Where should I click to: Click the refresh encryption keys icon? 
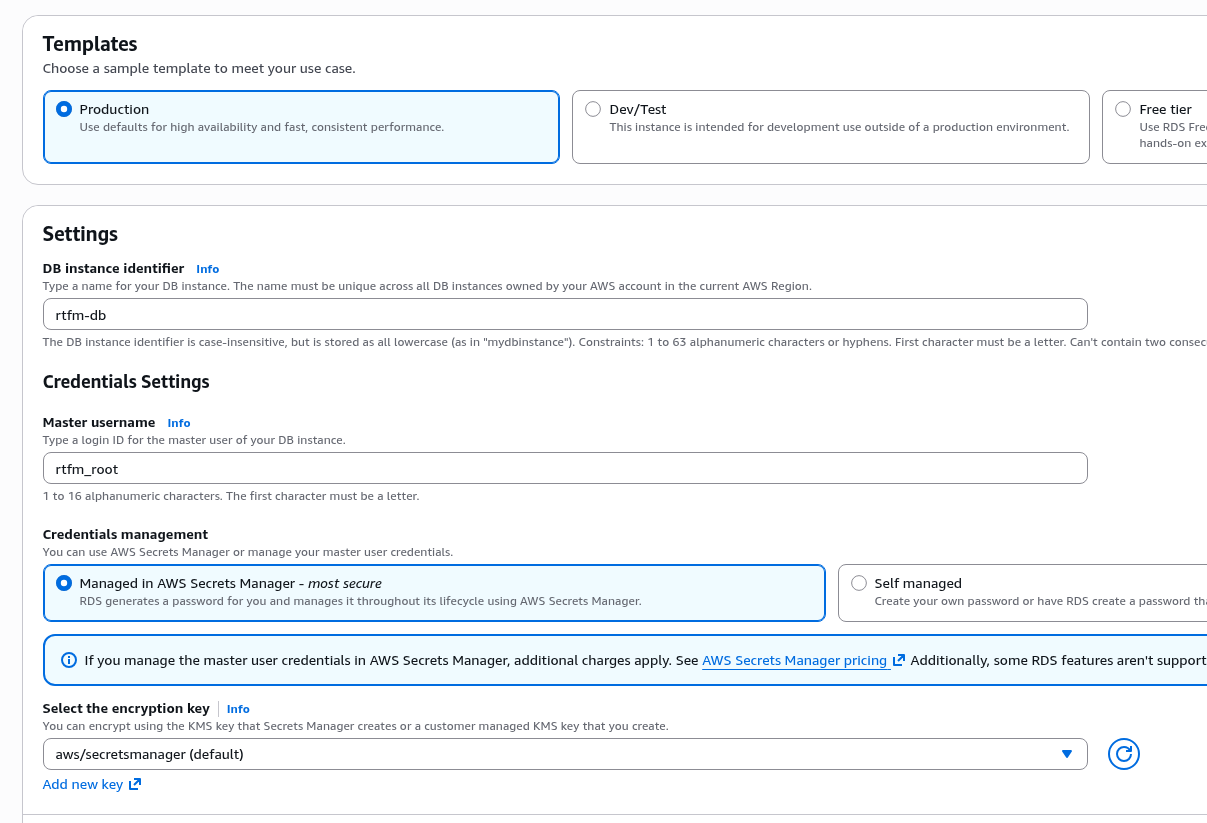1123,754
